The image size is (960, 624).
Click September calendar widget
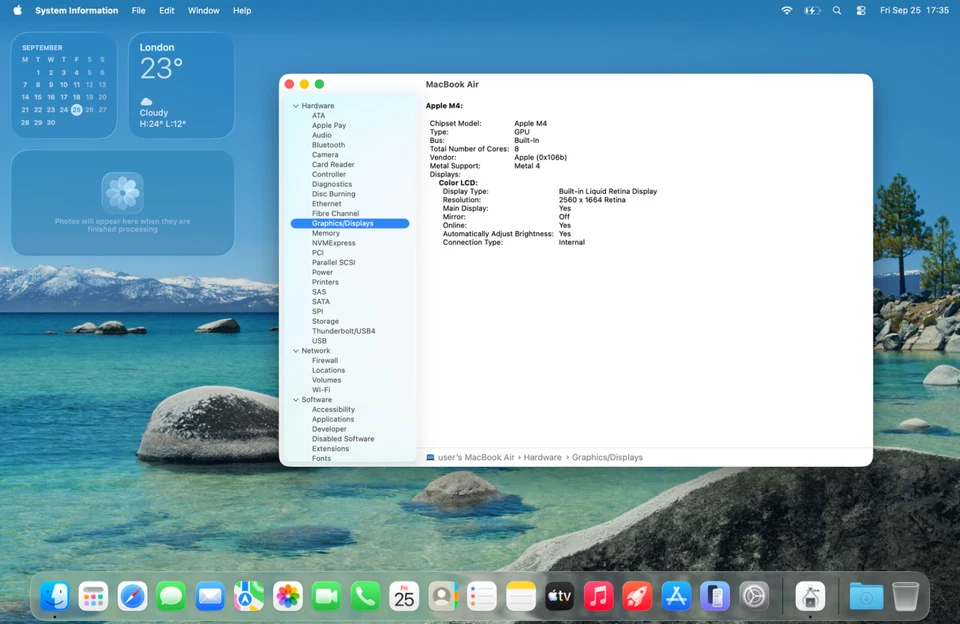[64, 85]
